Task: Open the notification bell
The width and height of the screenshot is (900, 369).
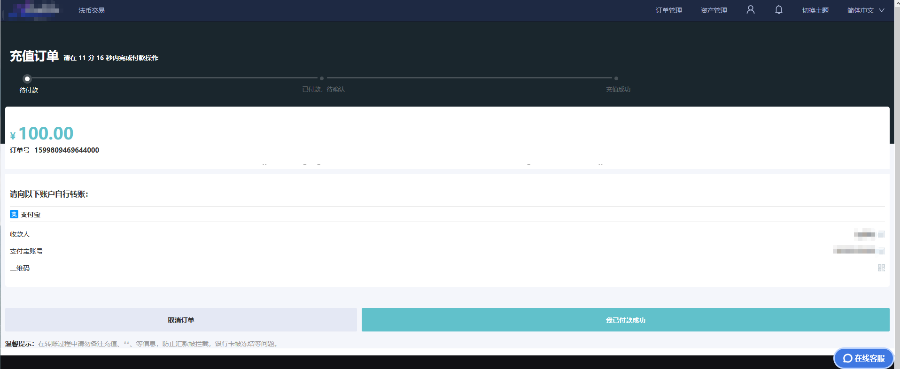Action: pyautogui.click(x=779, y=10)
